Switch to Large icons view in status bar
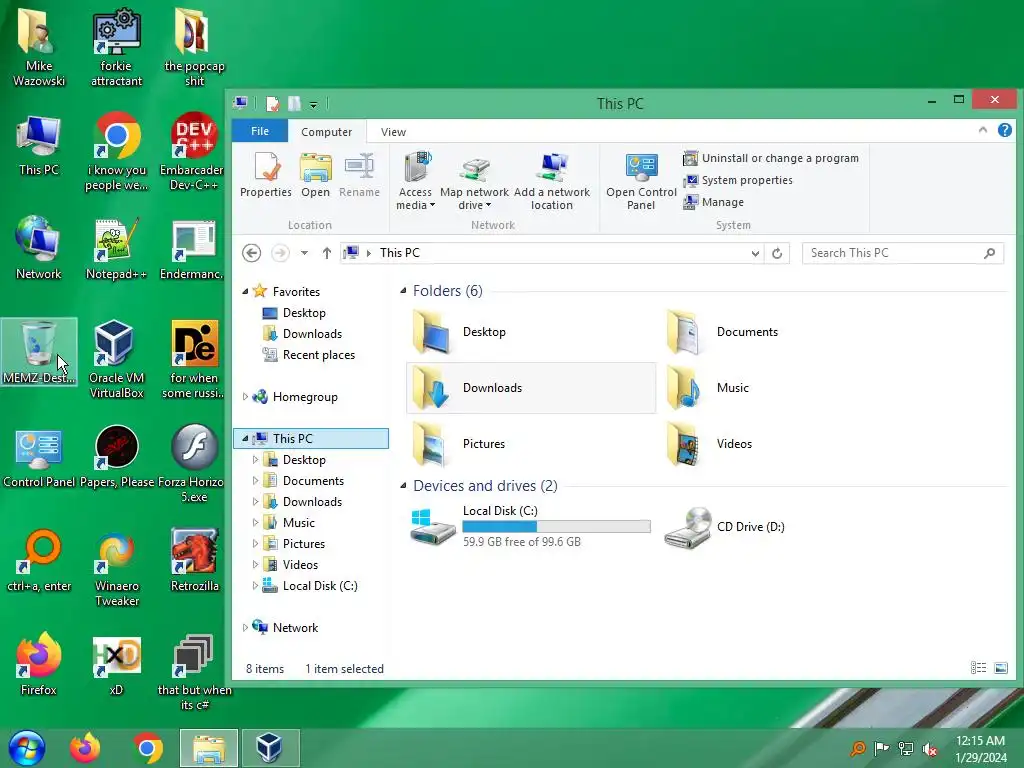Screen dimensions: 1024x768 click(x=1000, y=667)
